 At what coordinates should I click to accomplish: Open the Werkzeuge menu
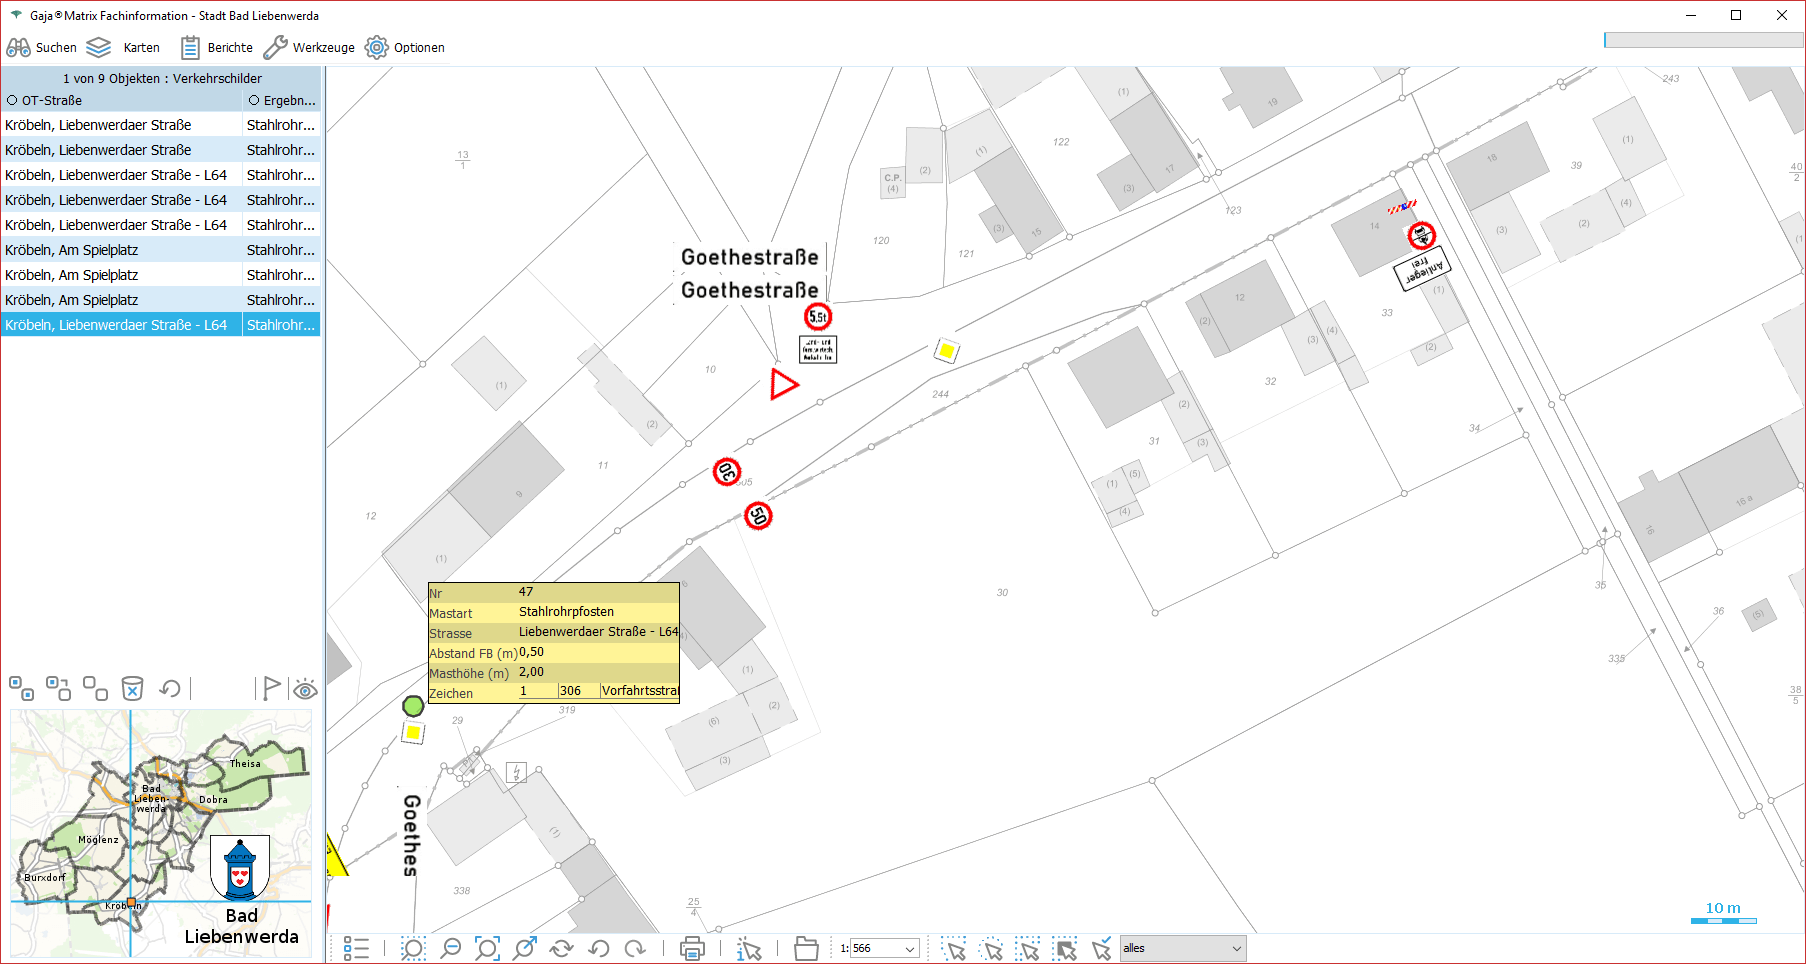309,47
